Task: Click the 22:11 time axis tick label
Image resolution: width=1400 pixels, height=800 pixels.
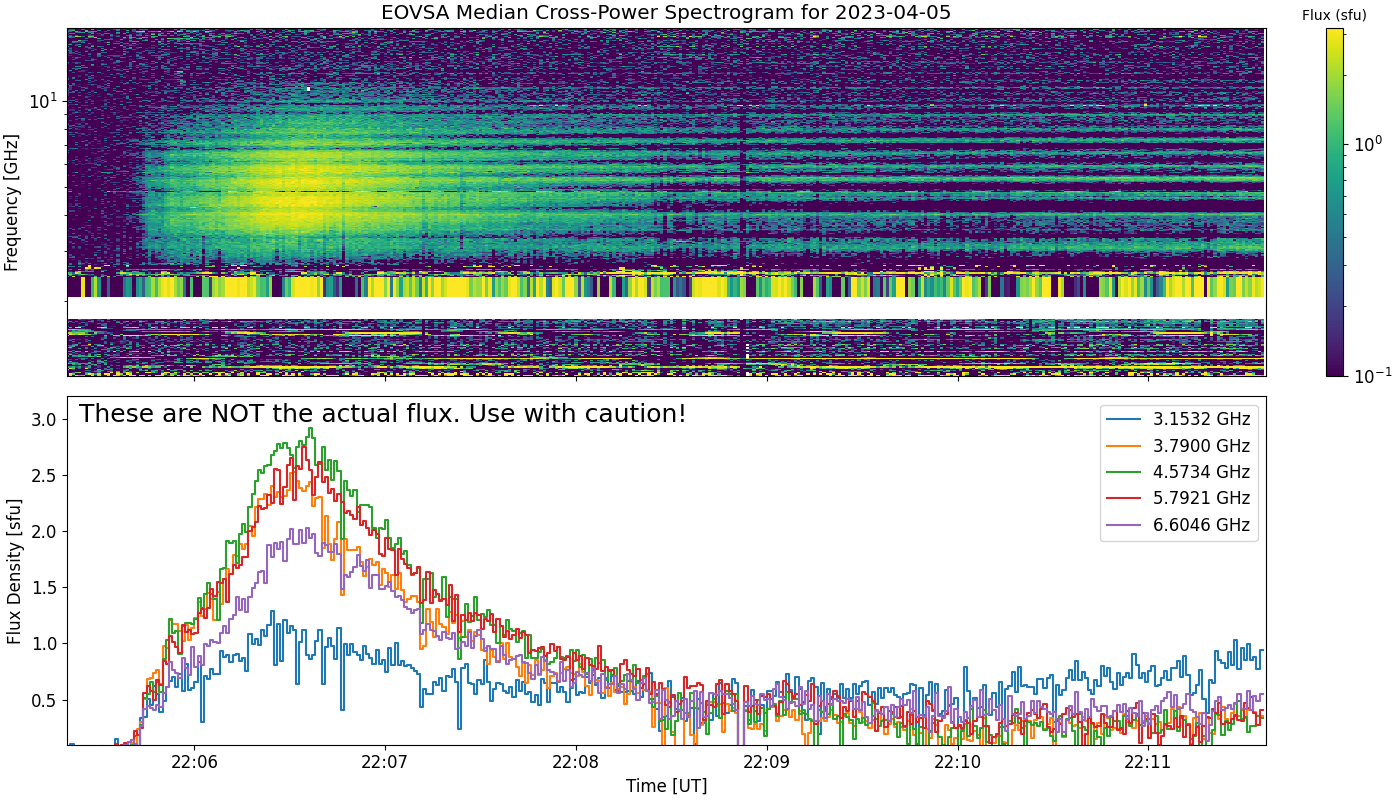Action: click(1149, 762)
